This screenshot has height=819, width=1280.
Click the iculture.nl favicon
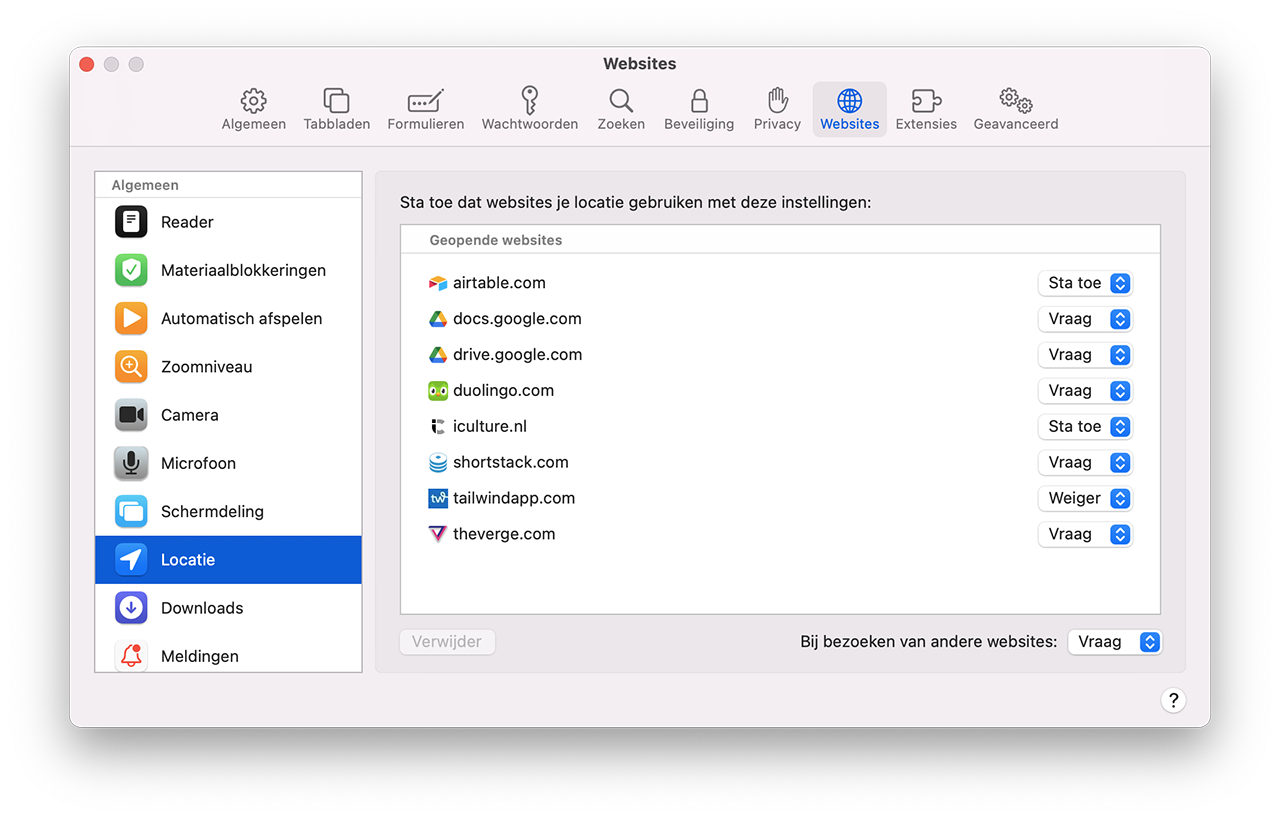(438, 427)
